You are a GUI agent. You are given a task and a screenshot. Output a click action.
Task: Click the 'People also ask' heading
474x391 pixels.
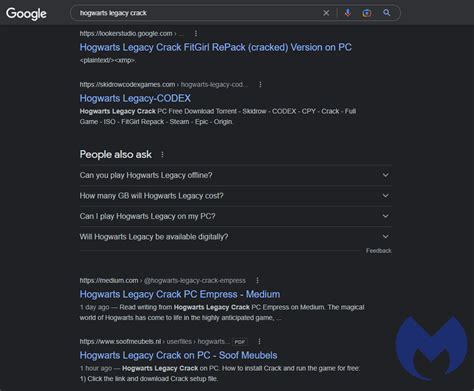[116, 155]
